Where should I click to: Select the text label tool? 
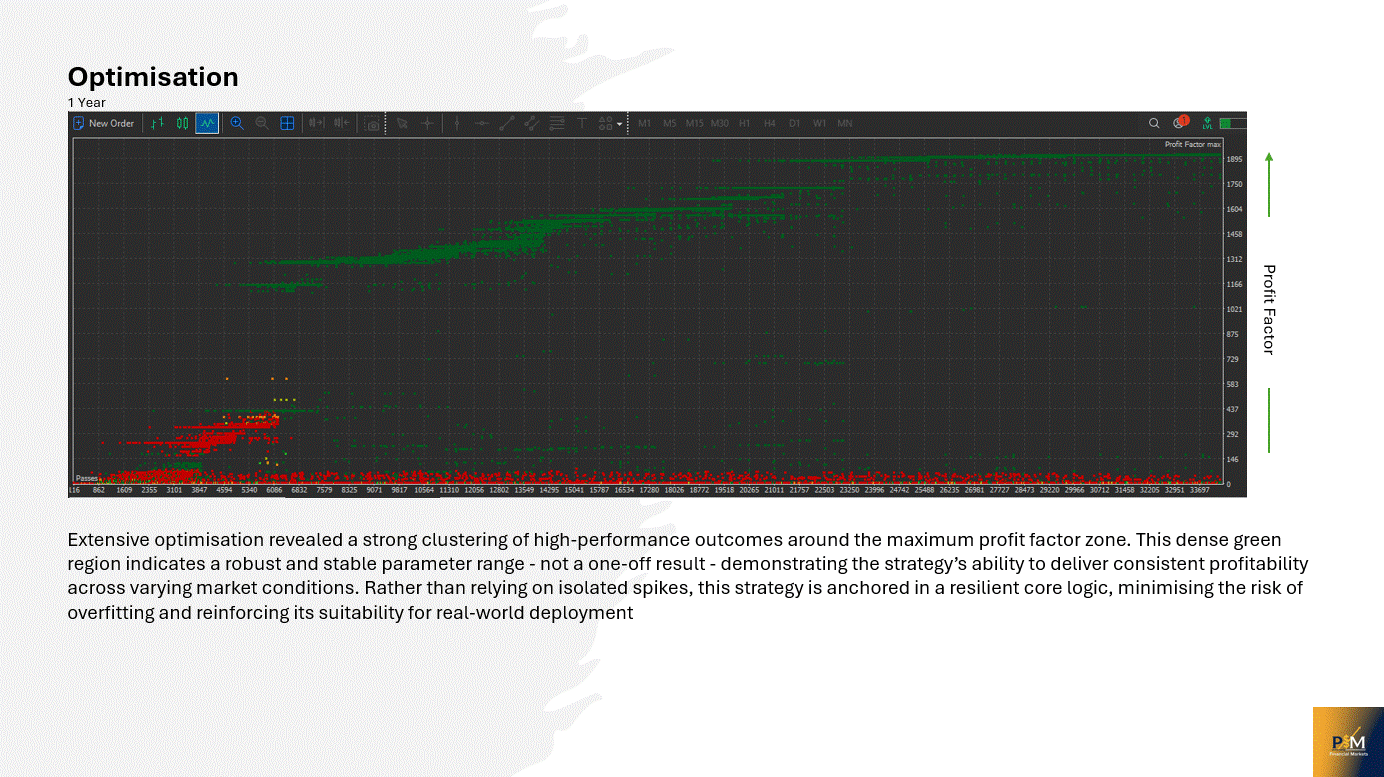(582, 123)
